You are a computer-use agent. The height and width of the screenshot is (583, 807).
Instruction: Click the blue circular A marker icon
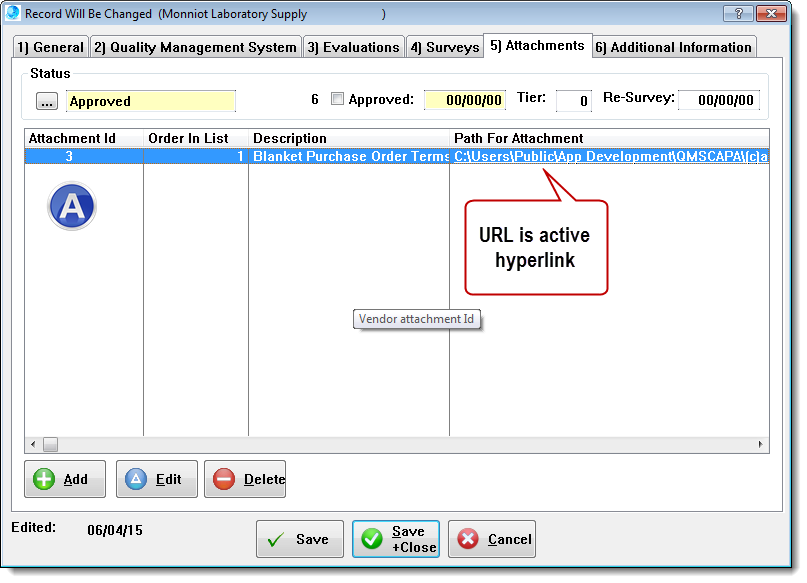click(x=72, y=207)
